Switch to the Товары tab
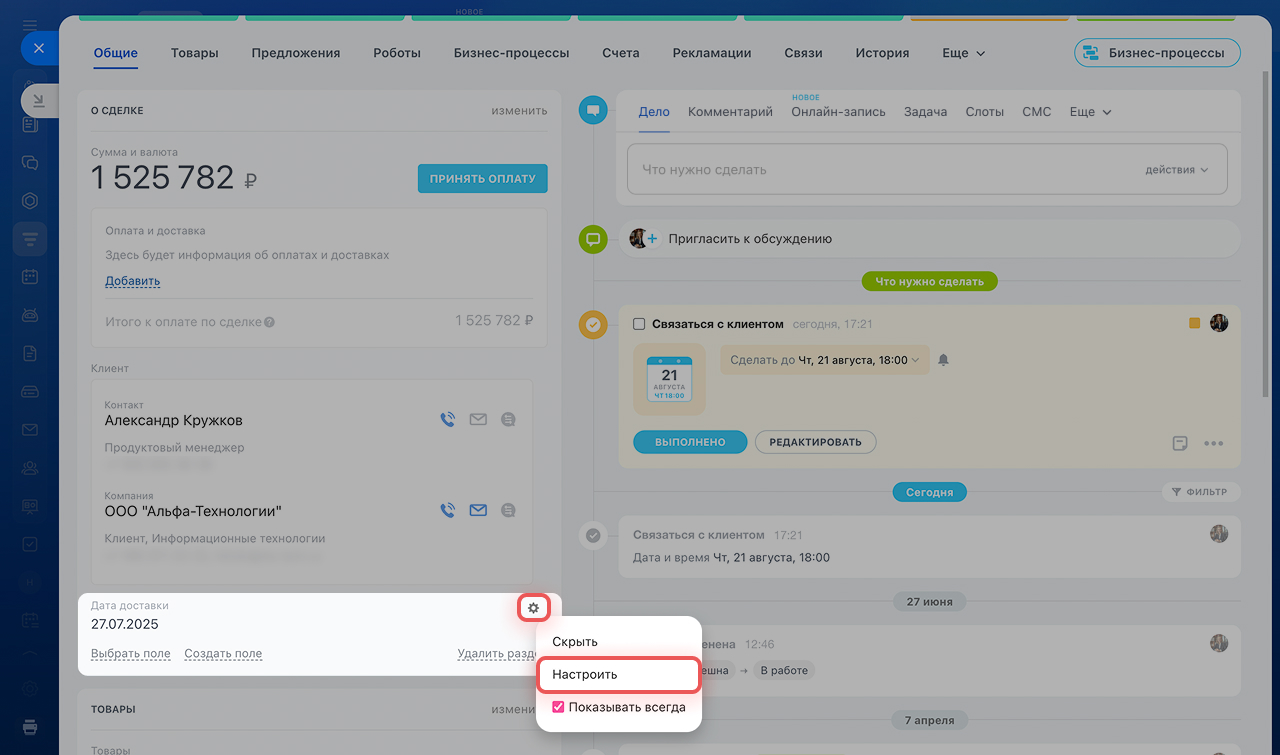 [x=195, y=53]
